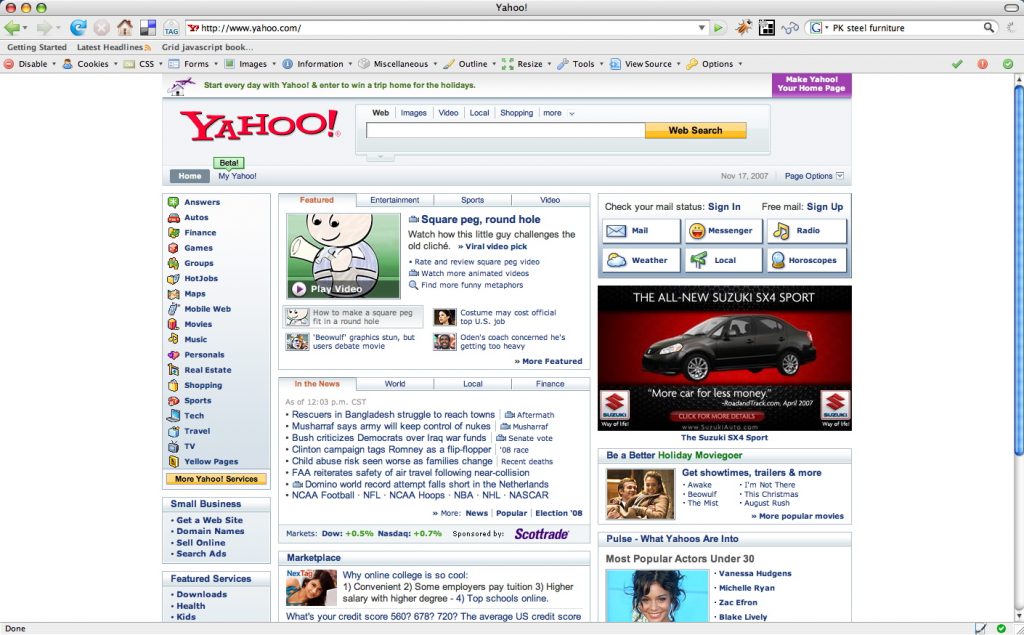Click the TAG toolbar icon
The height and width of the screenshot is (635, 1024).
171,27
